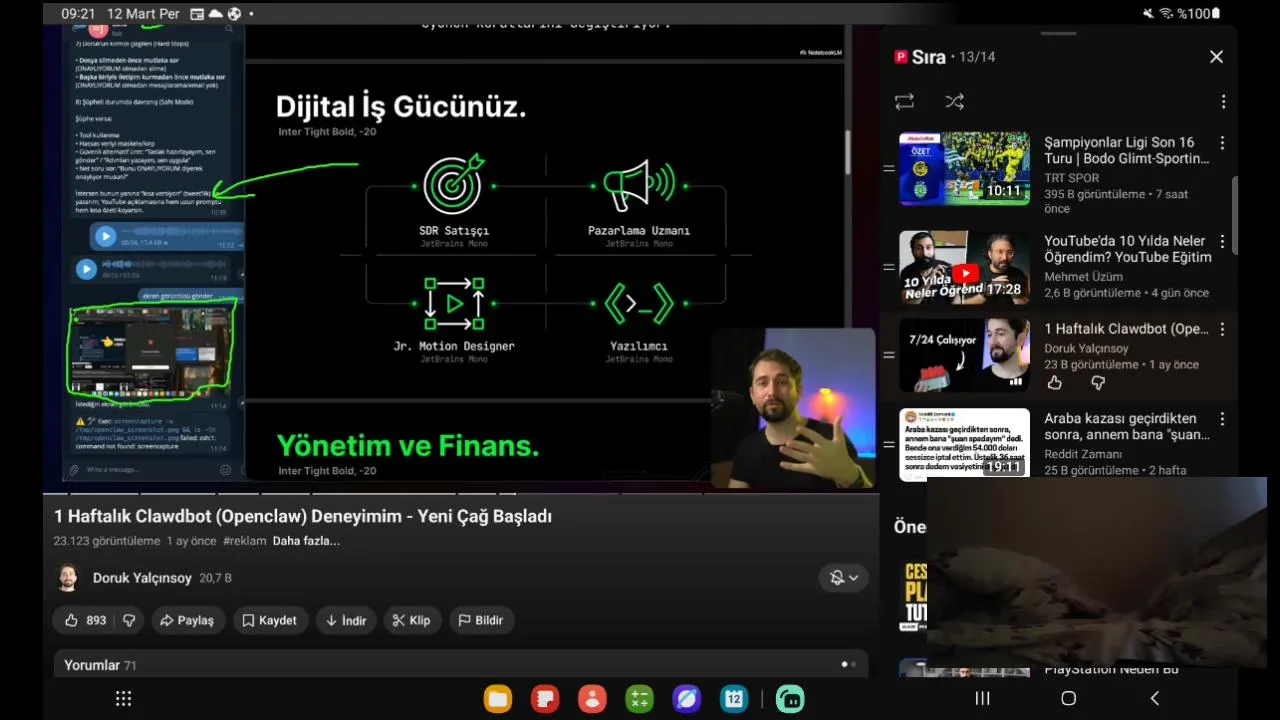Like the Clawdbot video from the queue
The image size is (1280, 720).
tap(1055, 383)
